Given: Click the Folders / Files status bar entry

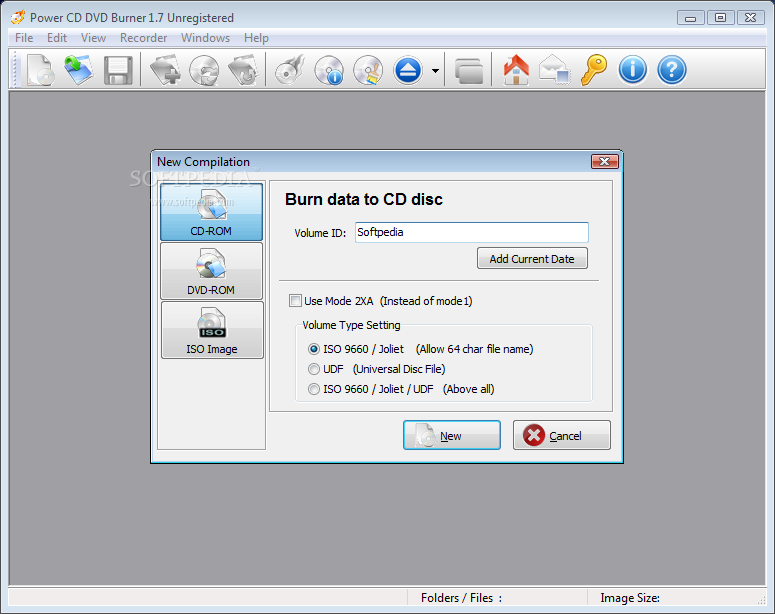Looking at the screenshot, I should [x=461, y=598].
